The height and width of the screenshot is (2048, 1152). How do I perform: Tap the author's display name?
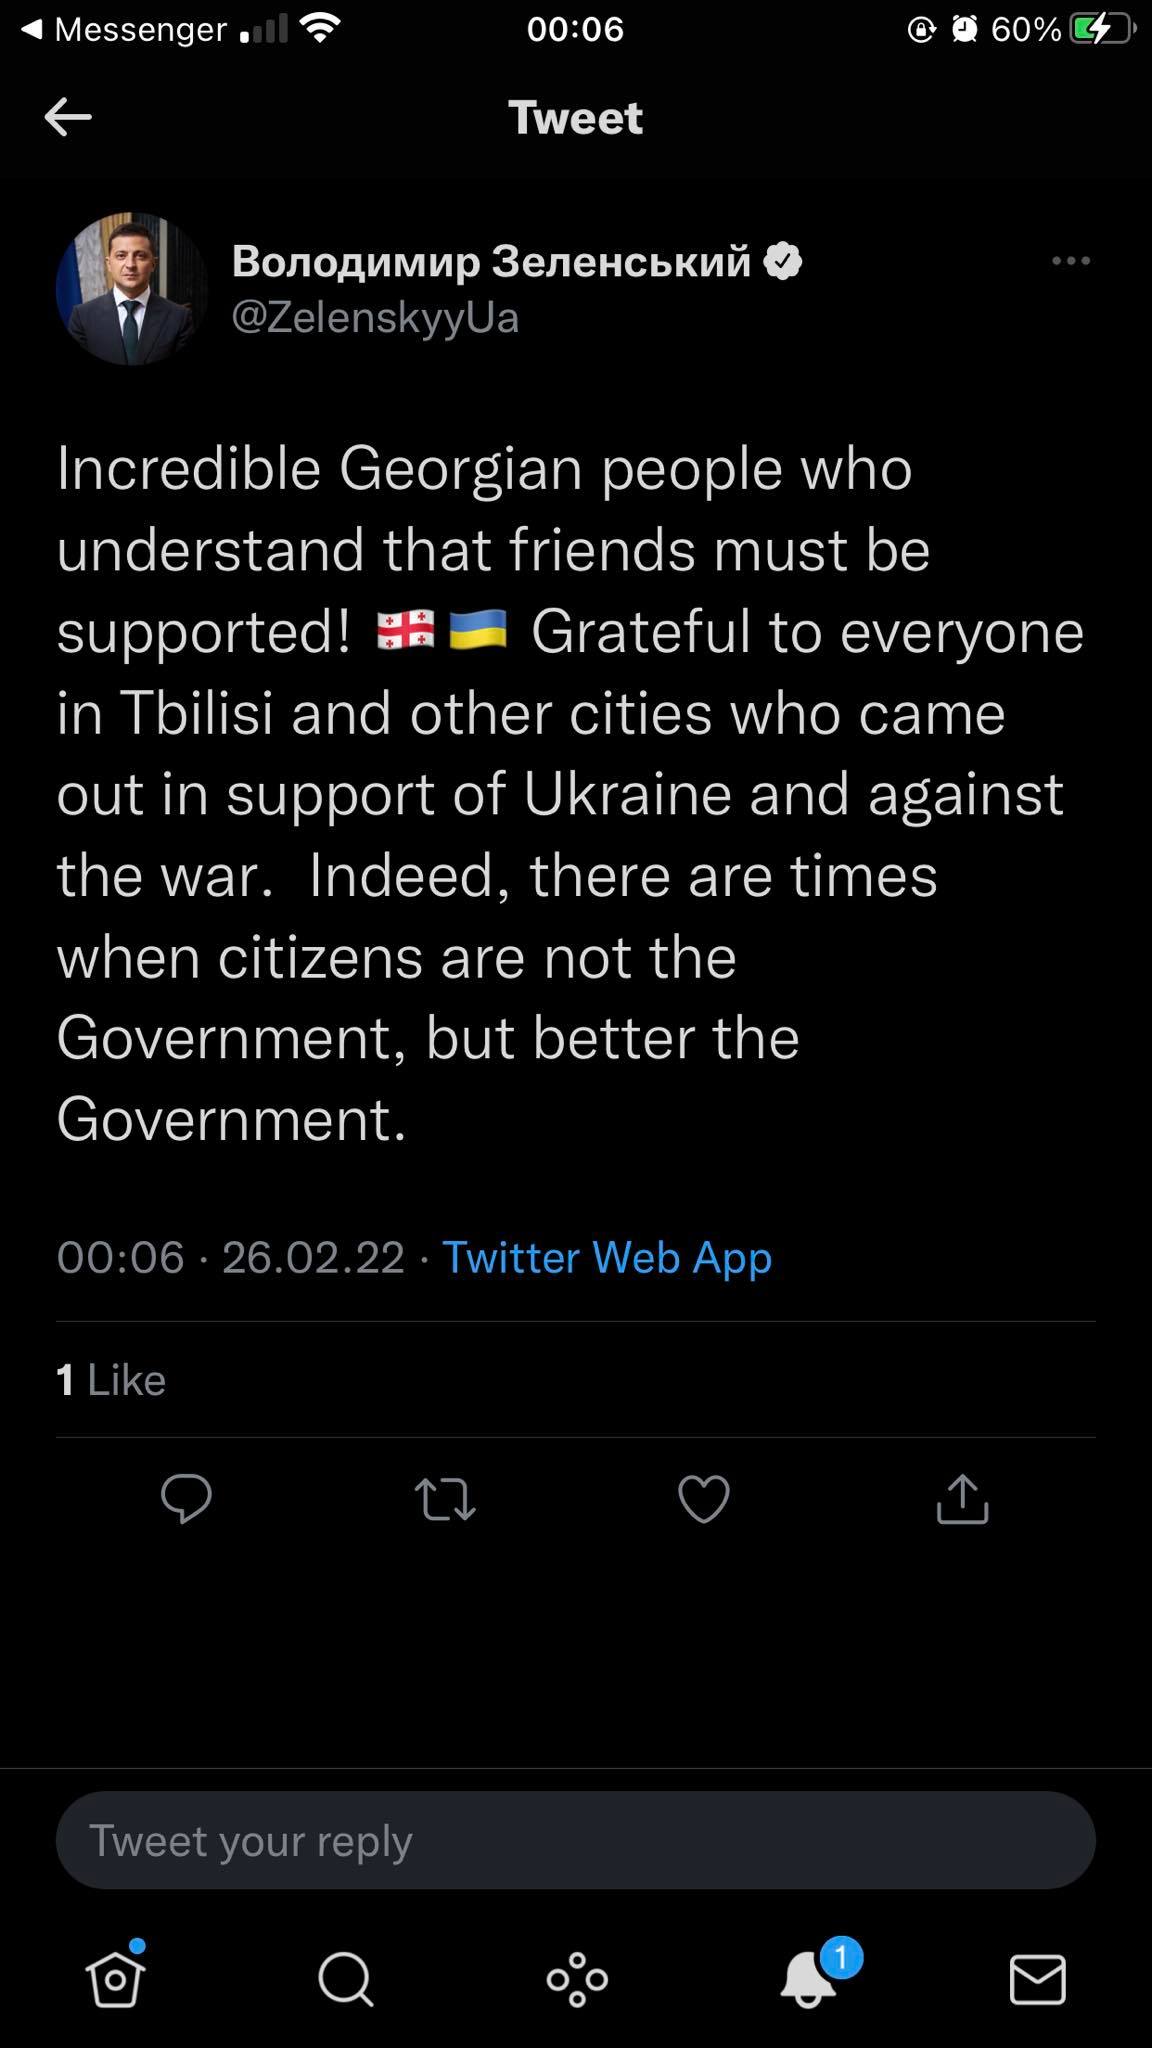491,261
